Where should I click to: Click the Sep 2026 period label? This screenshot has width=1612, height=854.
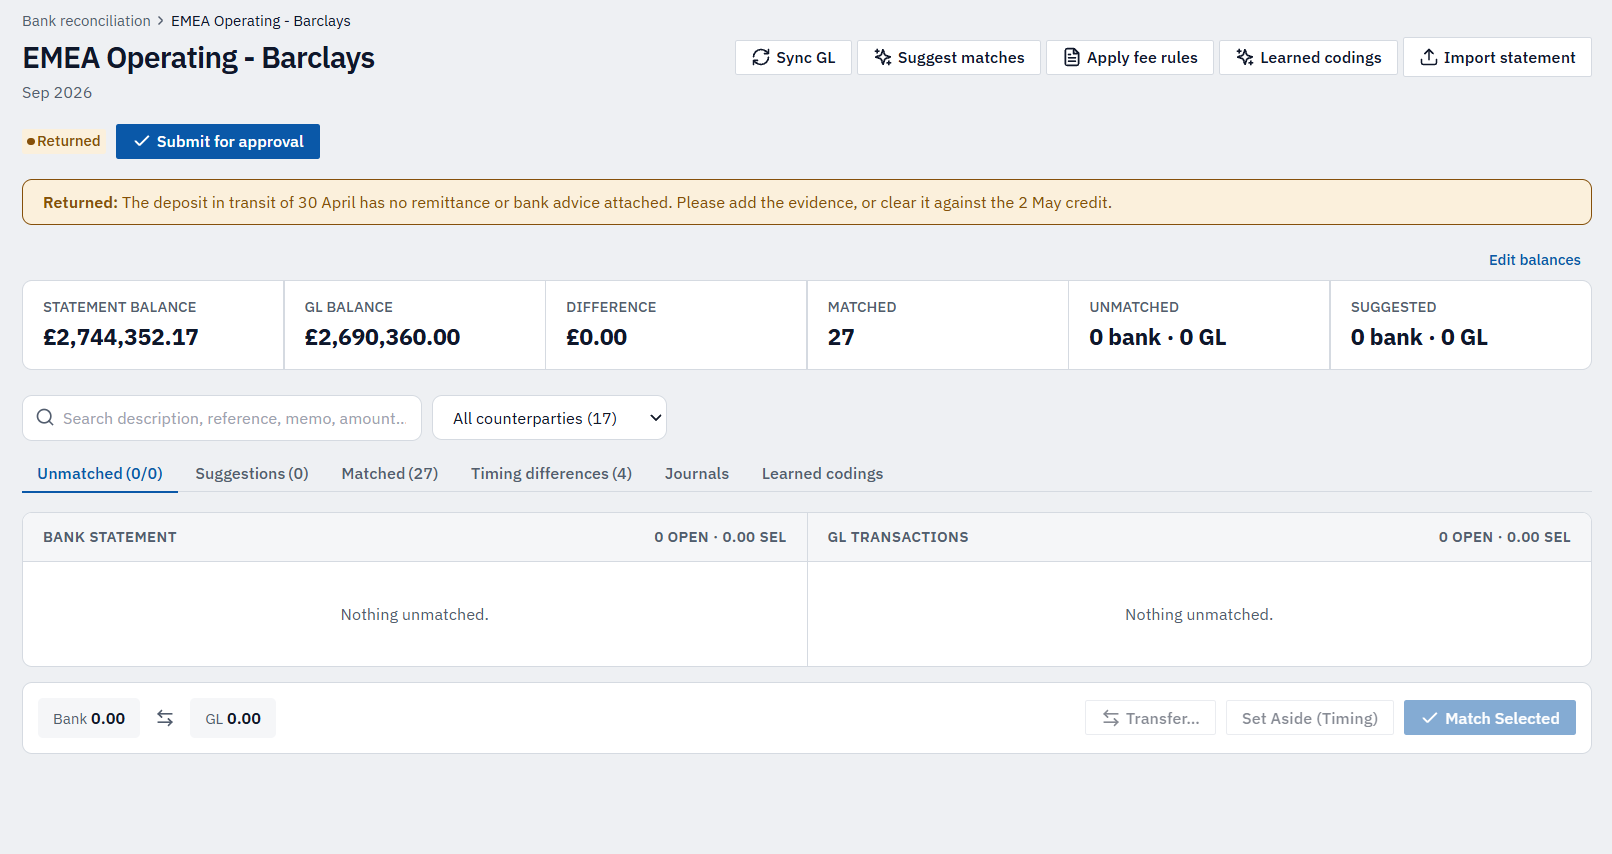pyautogui.click(x=57, y=92)
